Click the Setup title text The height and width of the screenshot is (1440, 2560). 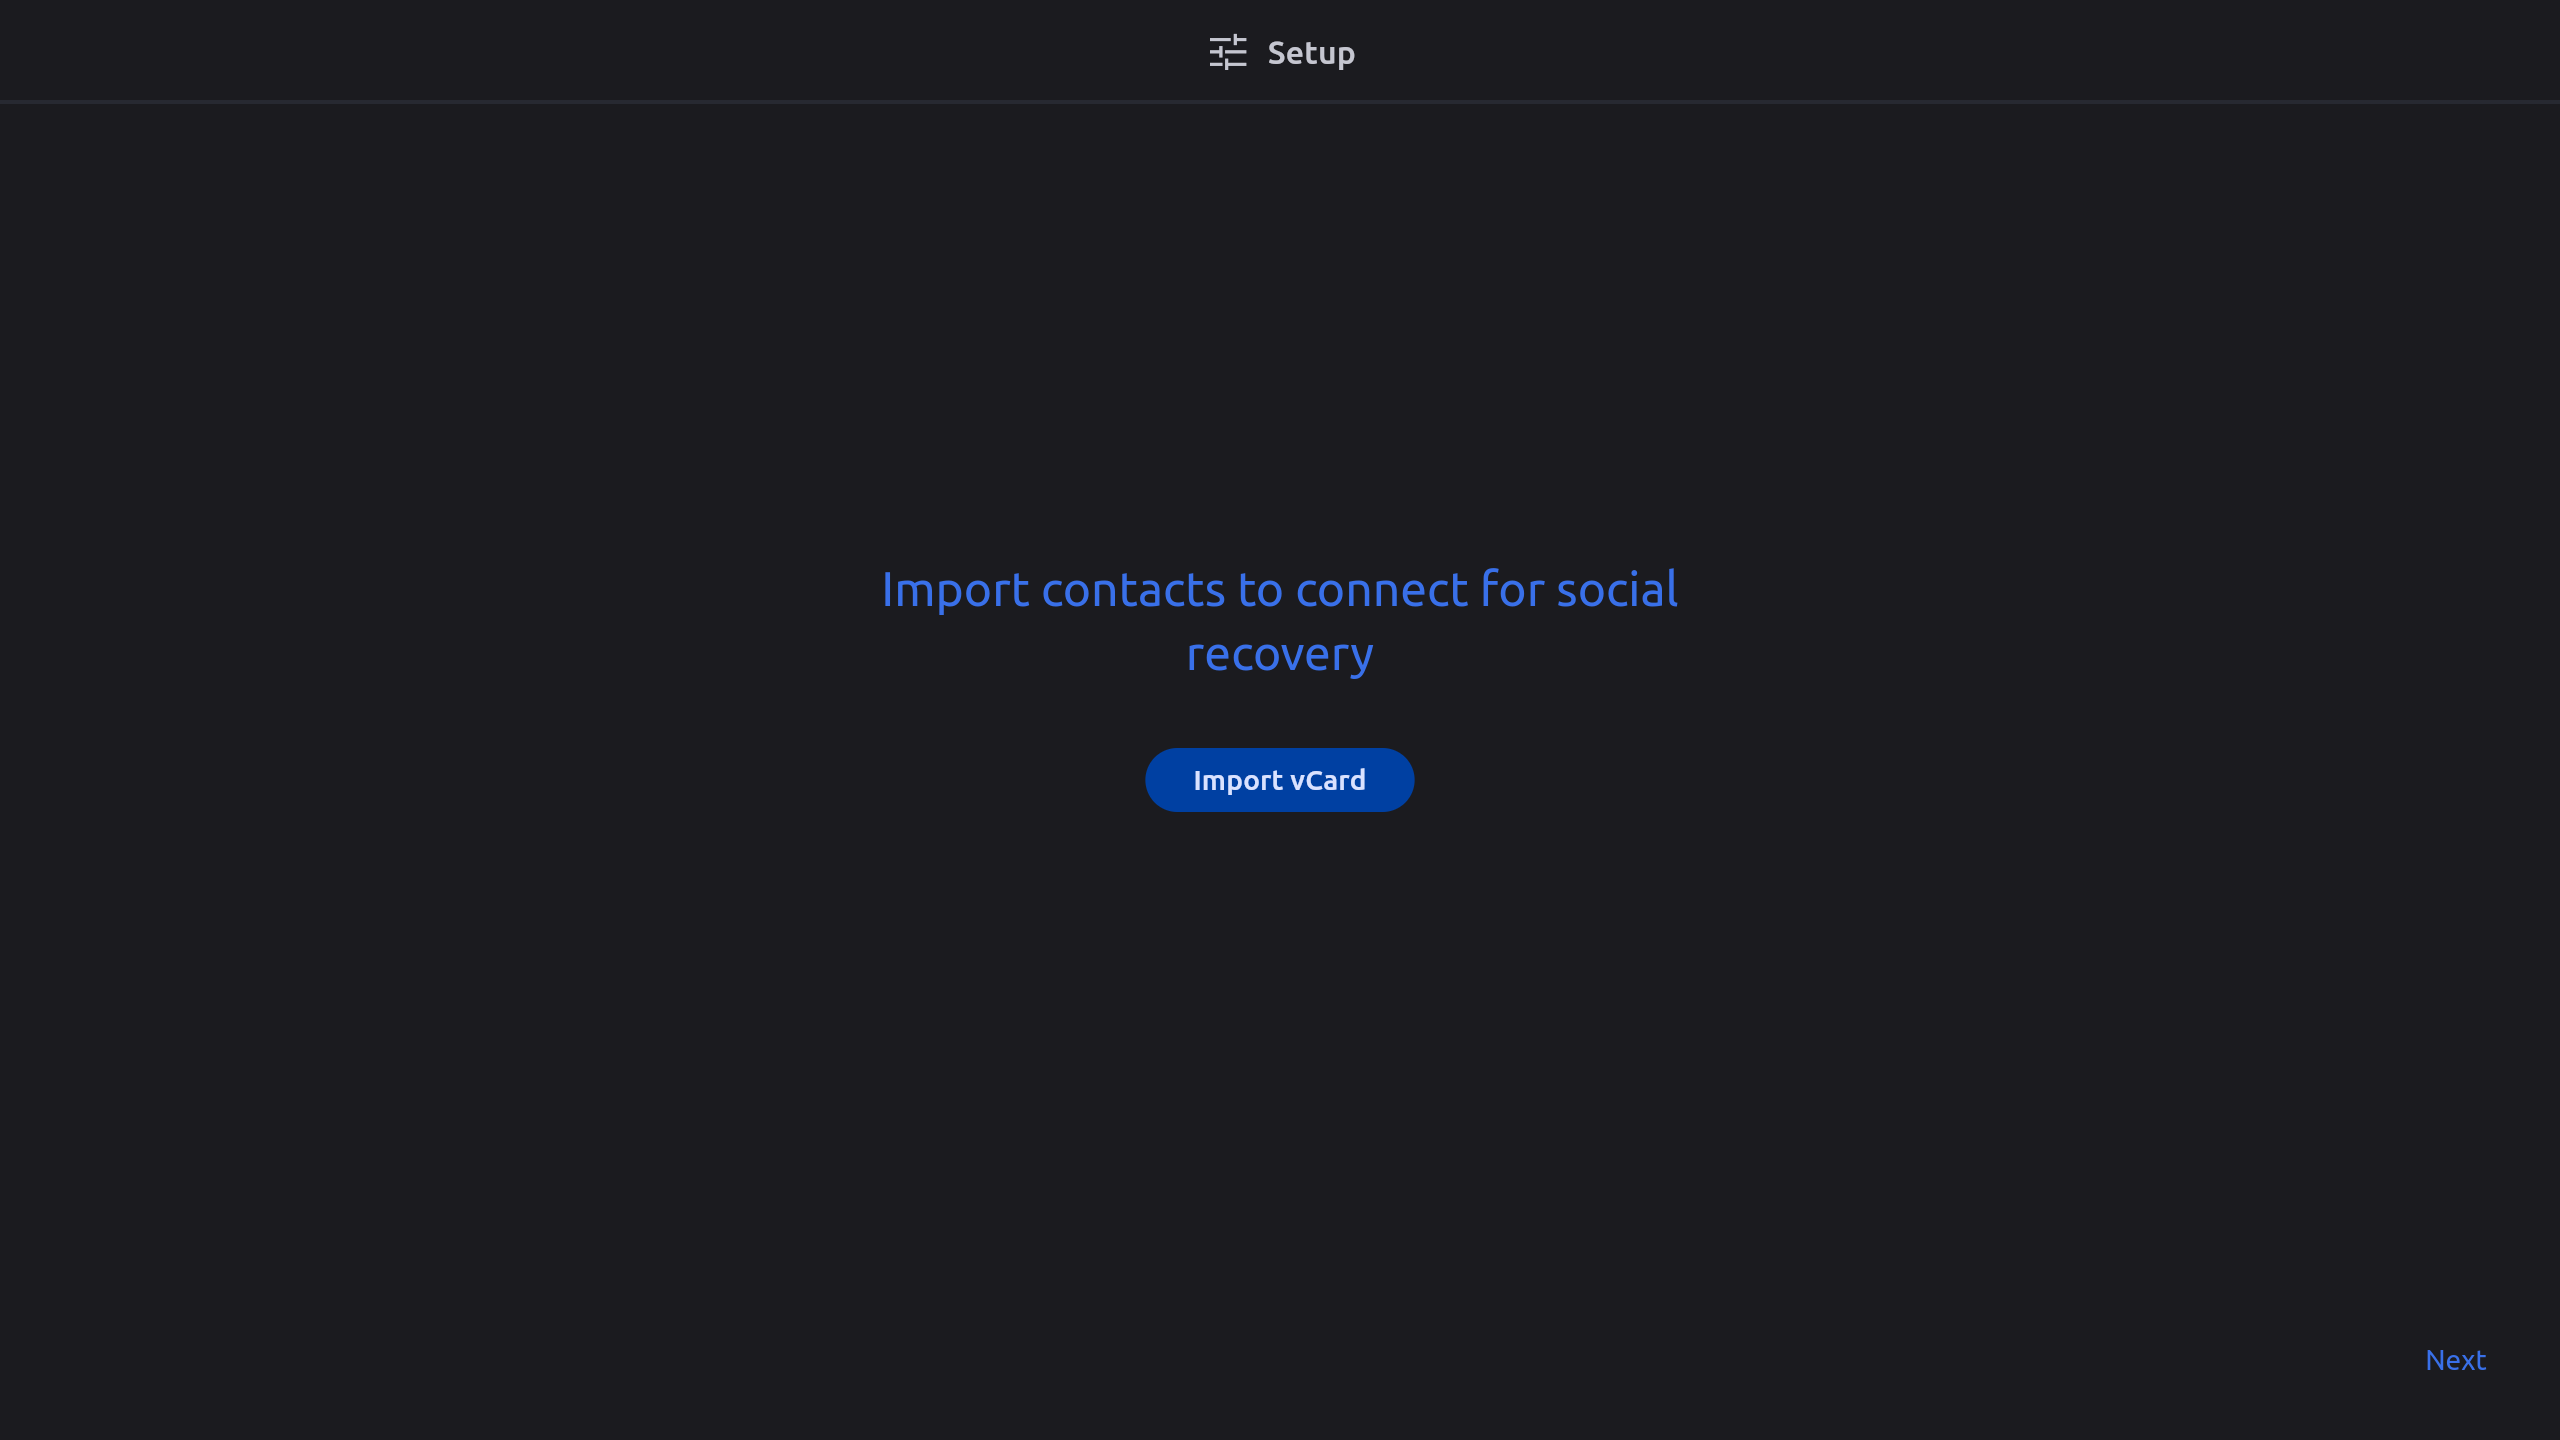(x=1311, y=53)
